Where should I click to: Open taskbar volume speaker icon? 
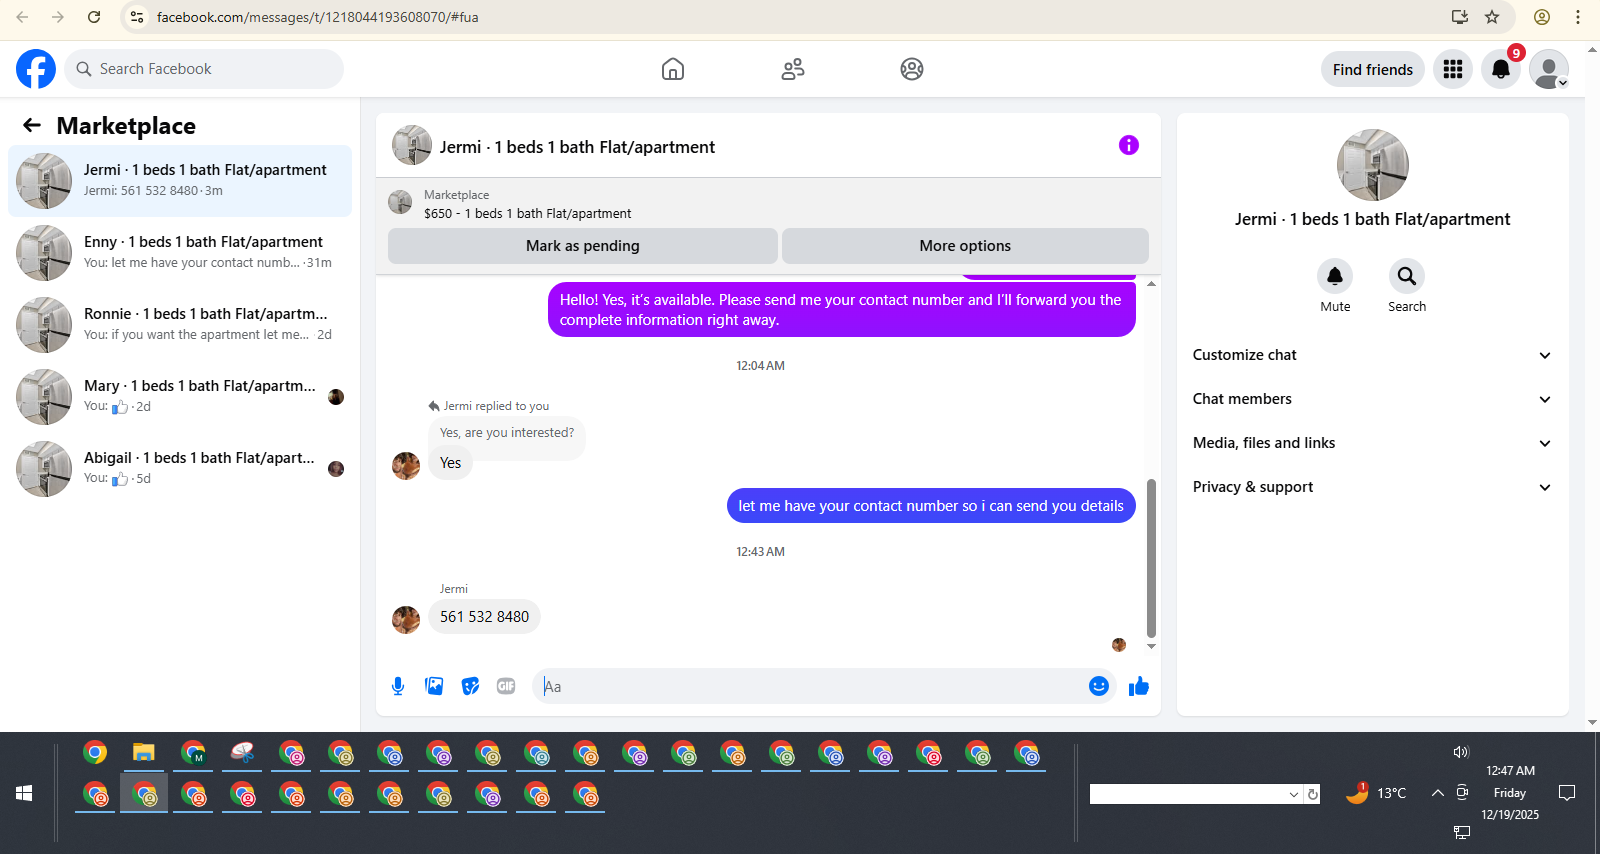click(x=1461, y=752)
